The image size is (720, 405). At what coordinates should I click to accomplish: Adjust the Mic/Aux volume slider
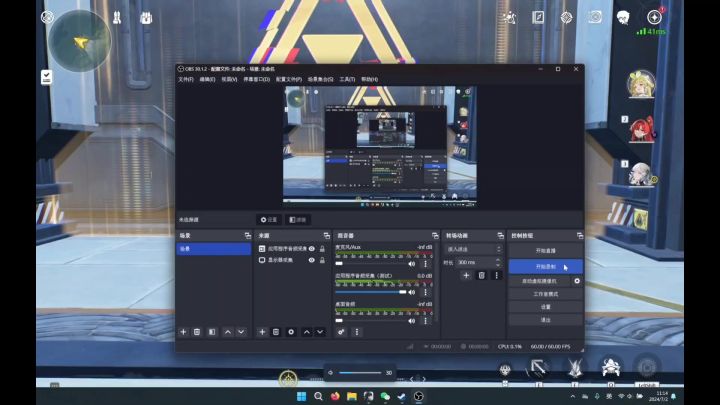click(371, 264)
